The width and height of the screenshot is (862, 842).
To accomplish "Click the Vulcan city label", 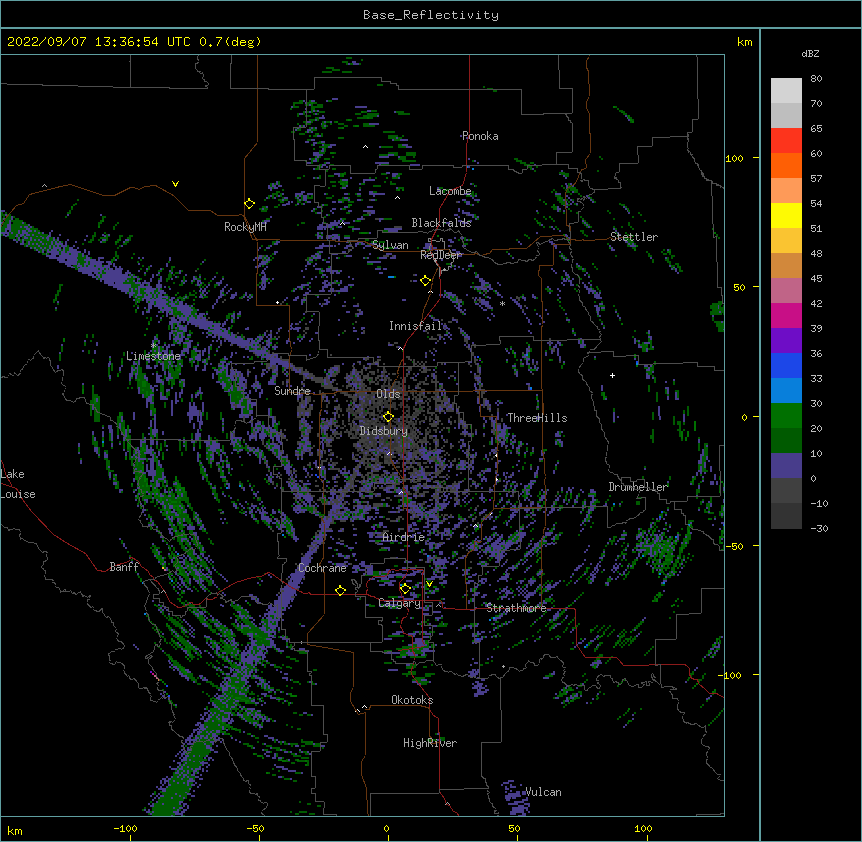I will (x=543, y=792).
